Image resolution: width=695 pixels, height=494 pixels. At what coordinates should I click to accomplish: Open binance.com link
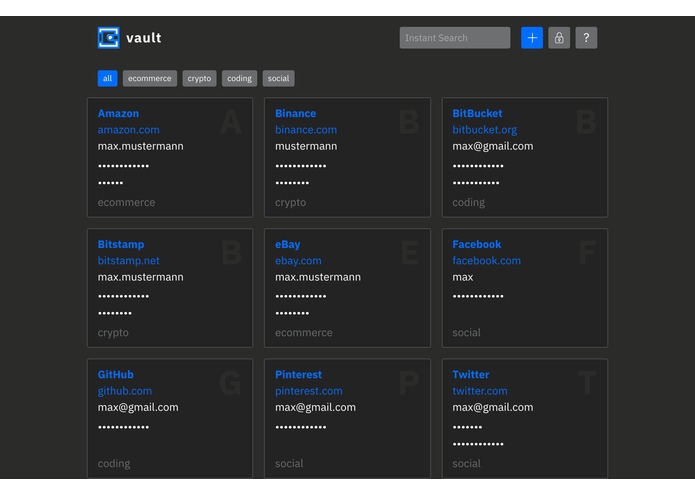(x=306, y=130)
